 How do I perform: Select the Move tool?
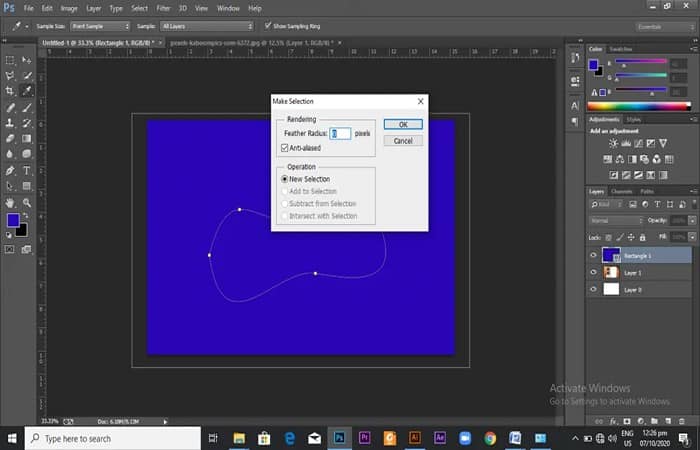pos(27,60)
